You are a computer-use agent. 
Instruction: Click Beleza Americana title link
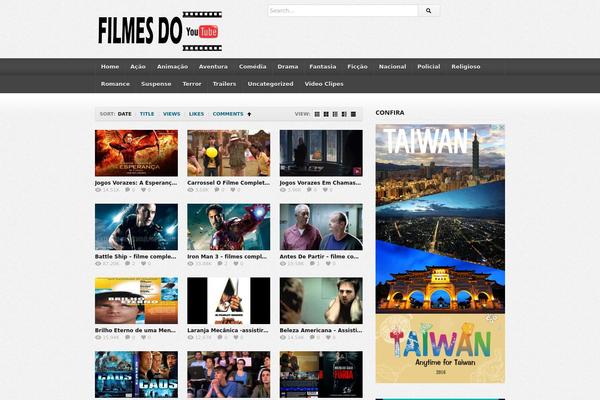tap(321, 330)
